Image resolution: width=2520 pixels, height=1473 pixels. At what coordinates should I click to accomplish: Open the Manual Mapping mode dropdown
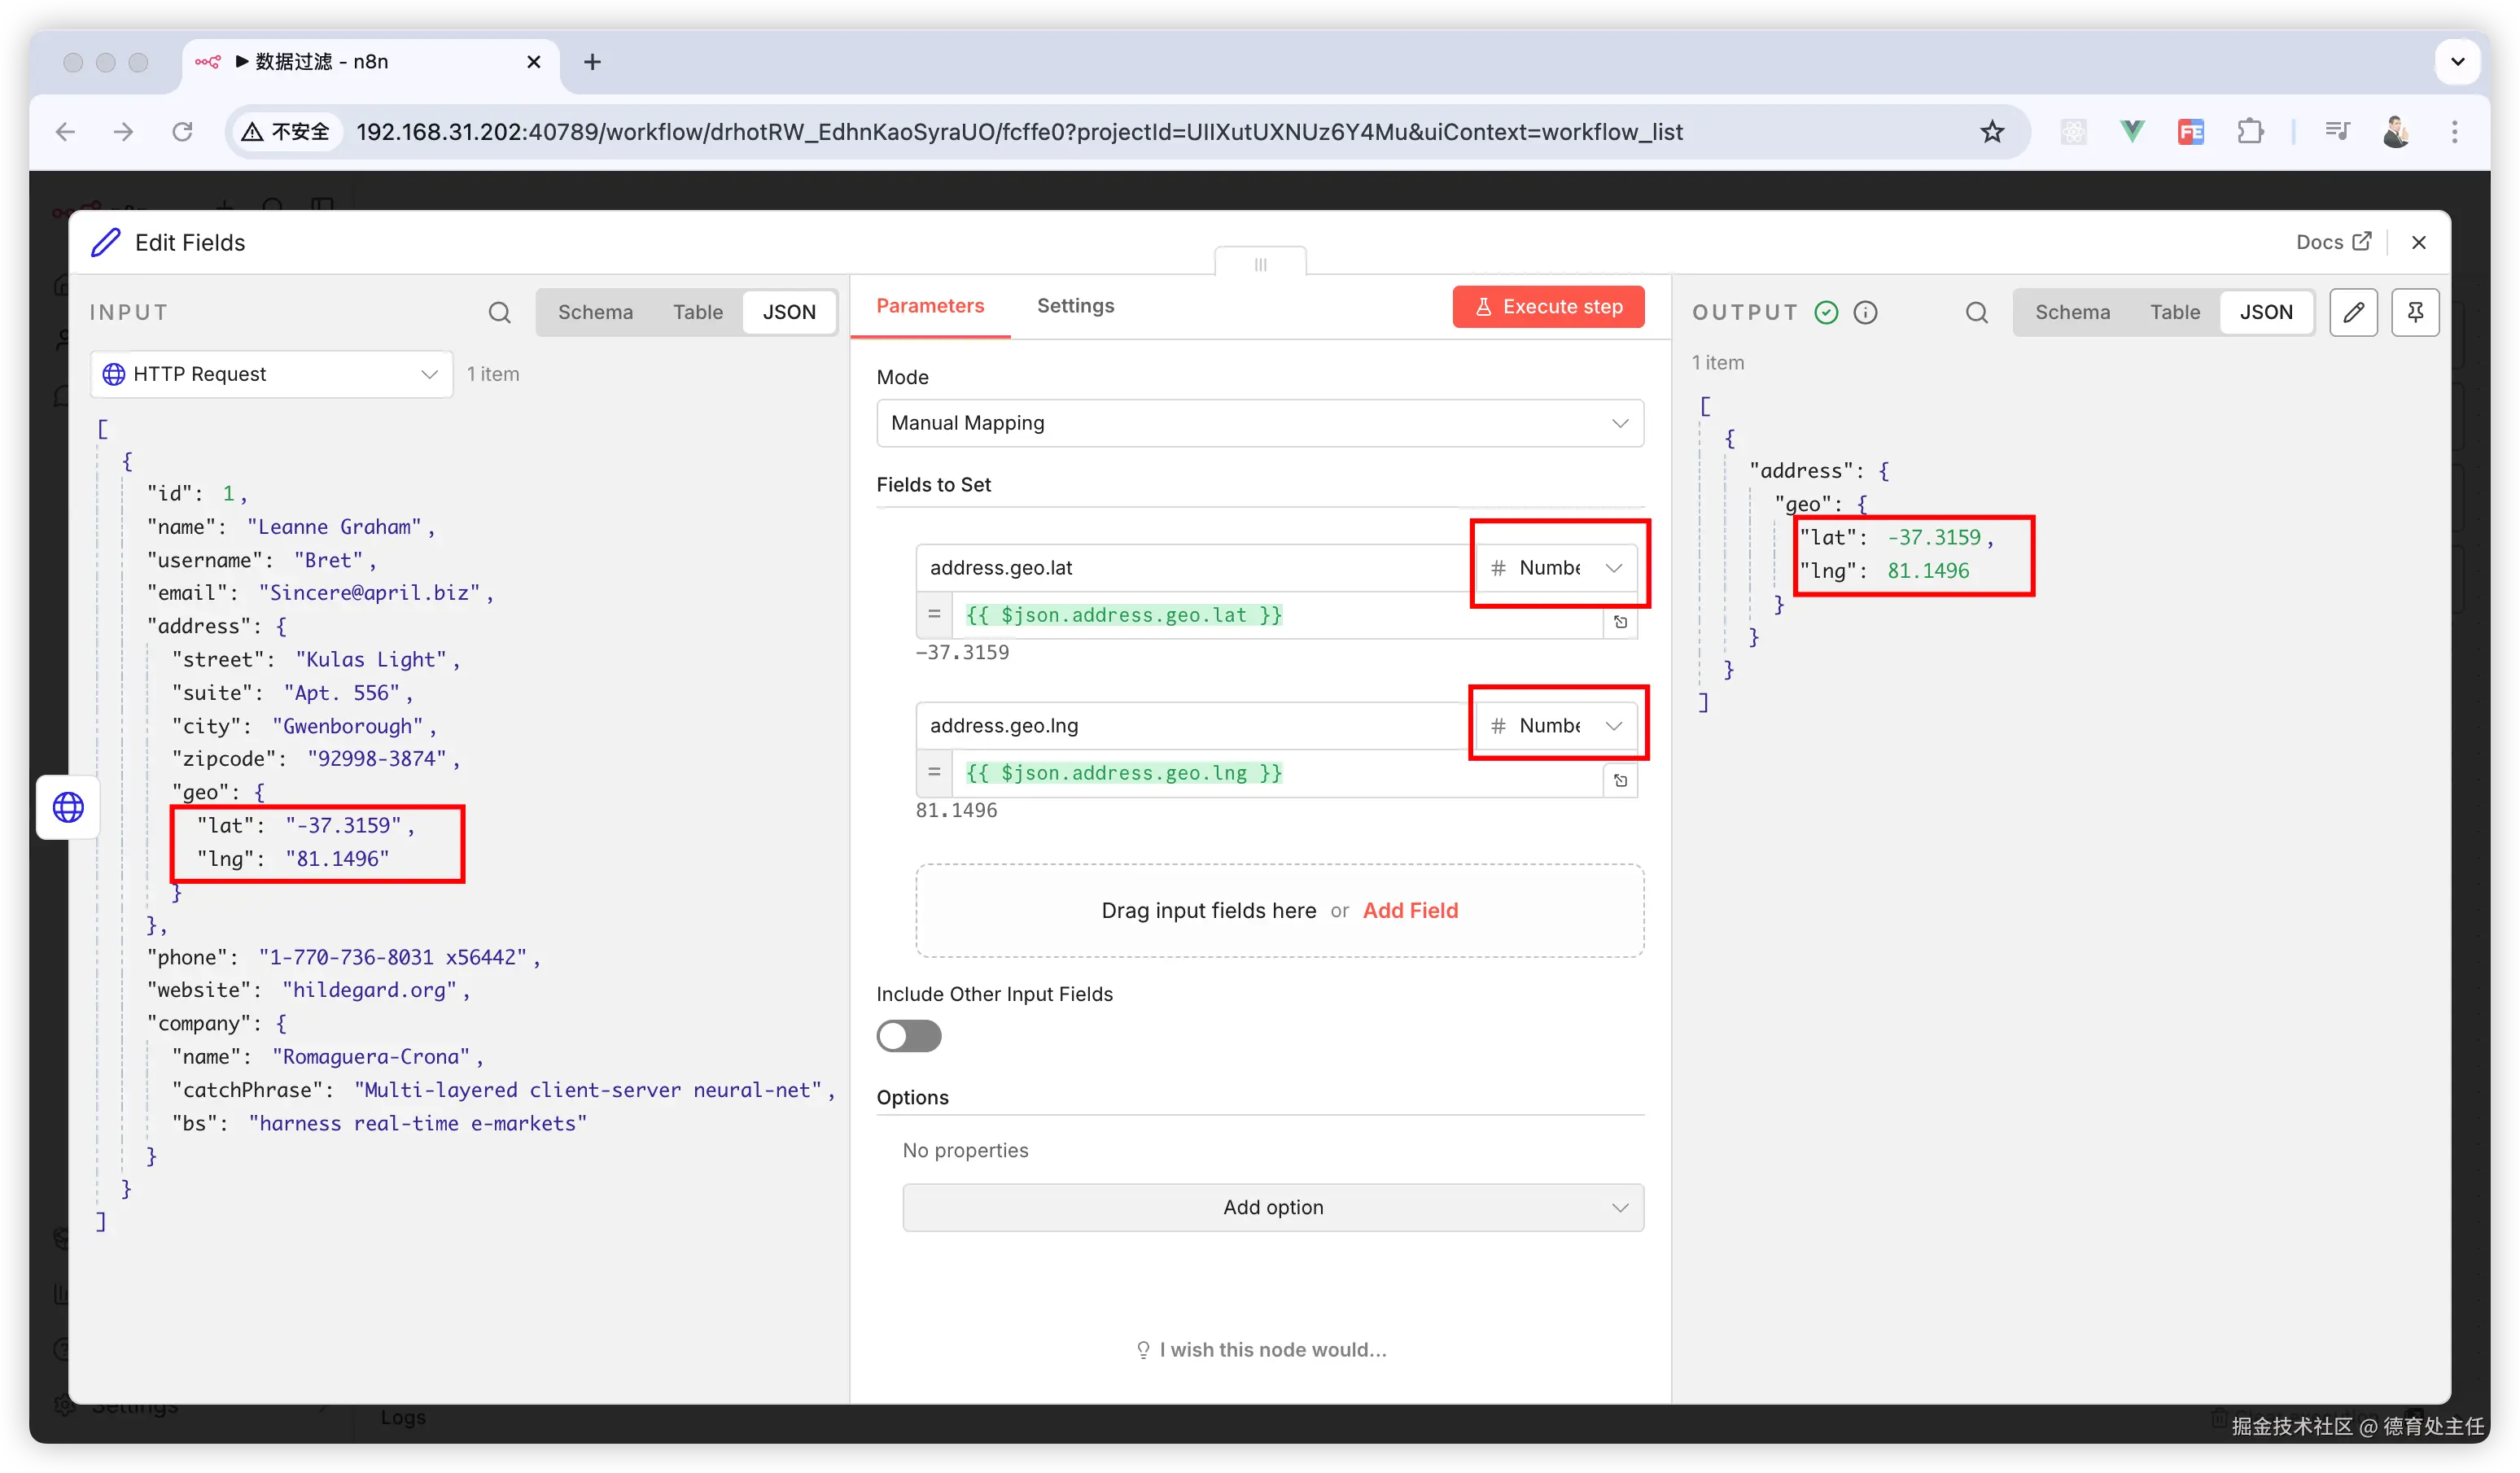point(1259,423)
